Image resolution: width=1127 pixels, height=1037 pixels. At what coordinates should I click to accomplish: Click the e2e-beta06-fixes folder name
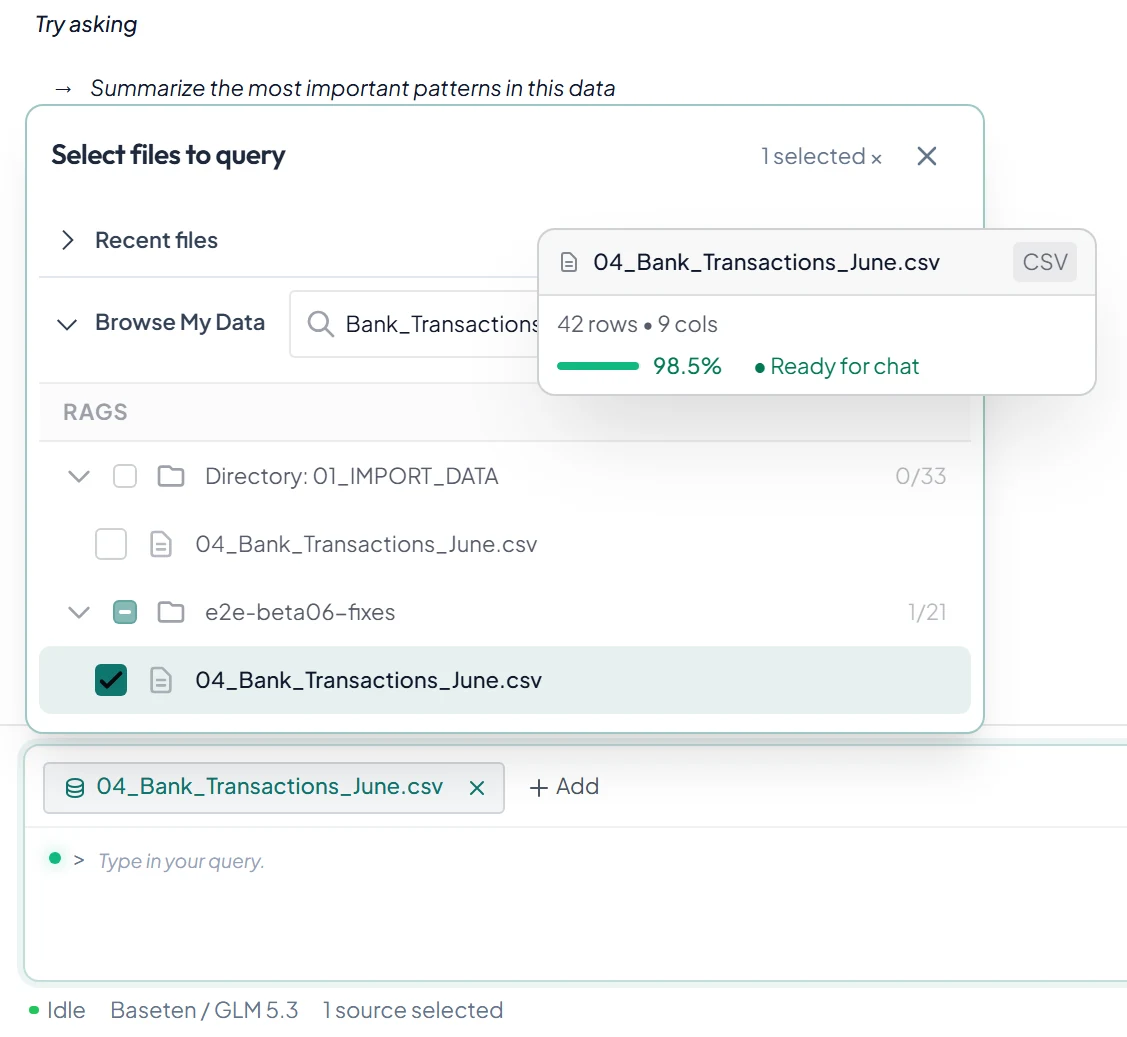coord(300,612)
